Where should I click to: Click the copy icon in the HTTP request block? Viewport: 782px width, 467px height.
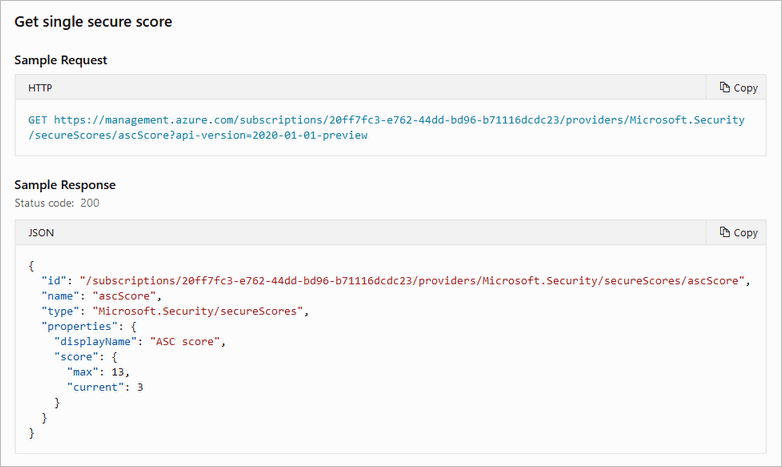(x=725, y=88)
